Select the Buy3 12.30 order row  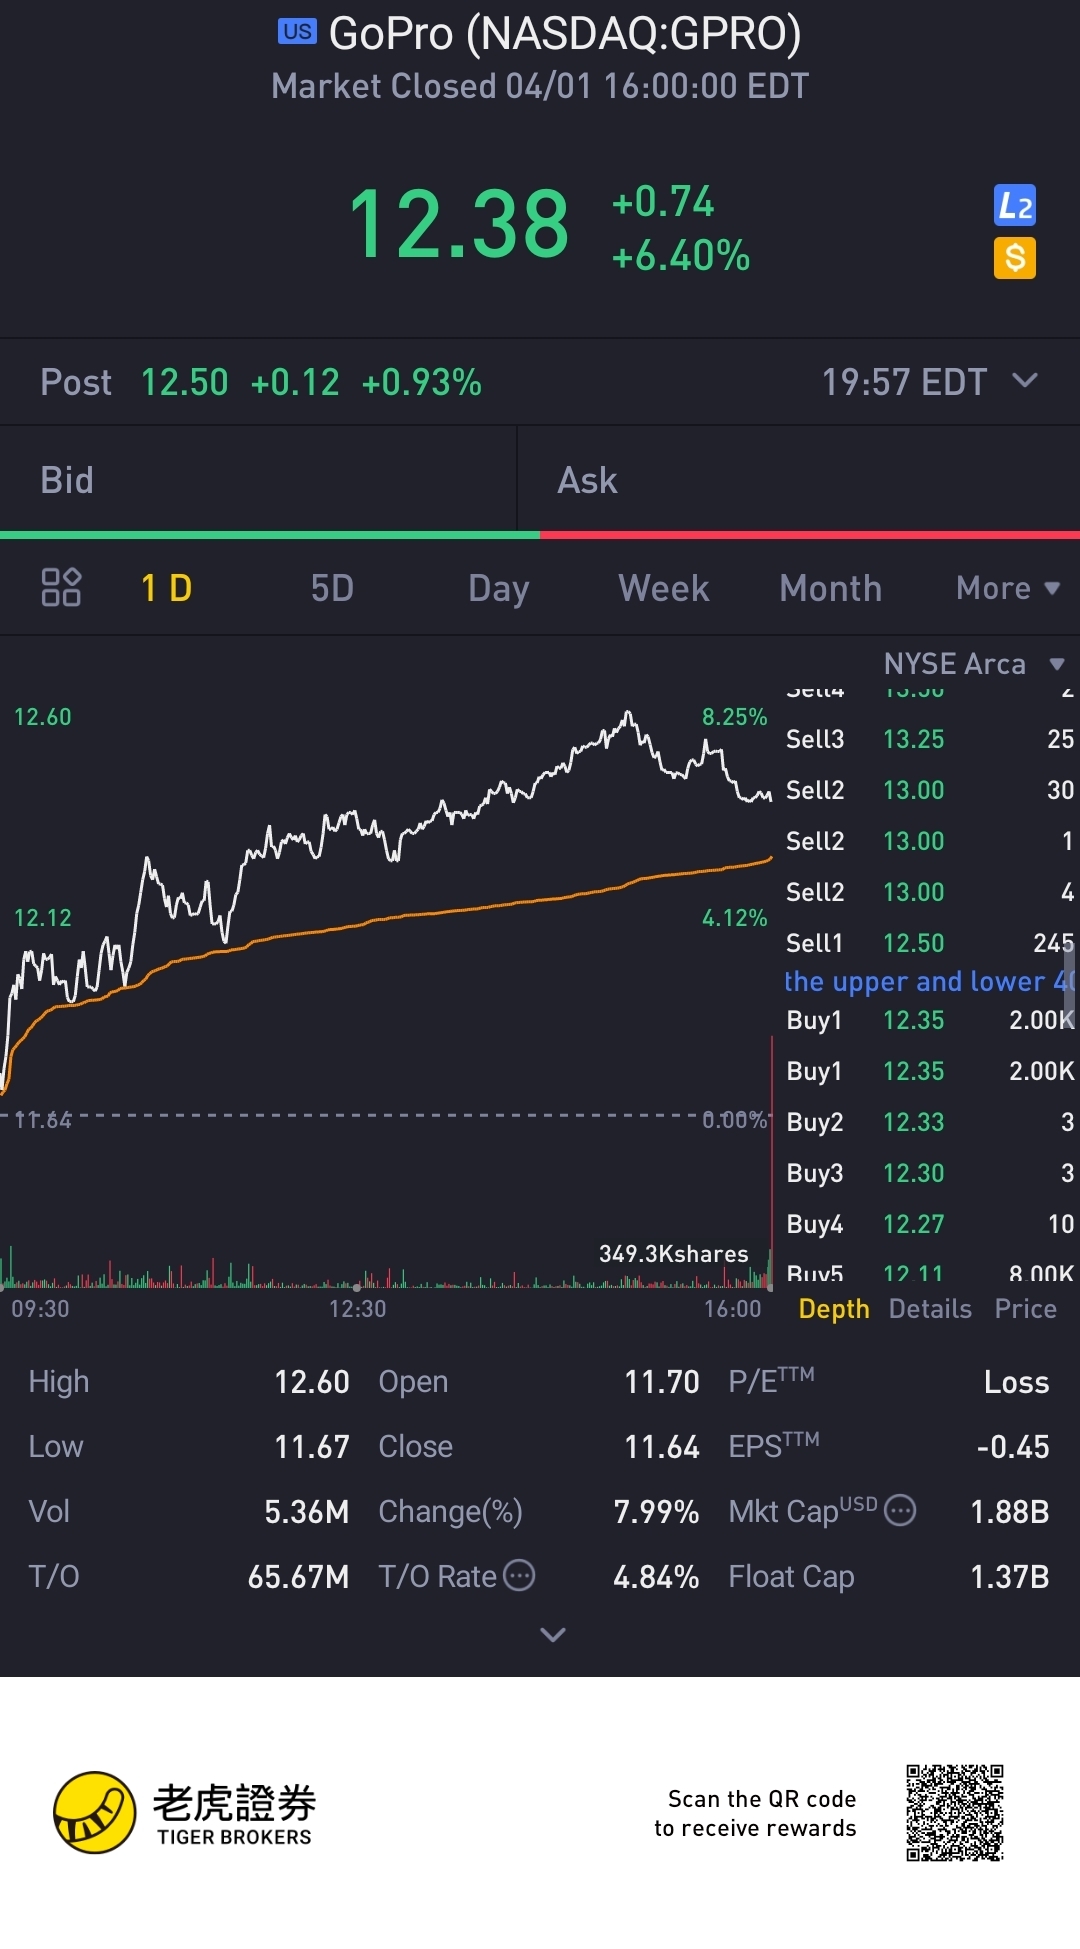pyautogui.click(x=929, y=1173)
